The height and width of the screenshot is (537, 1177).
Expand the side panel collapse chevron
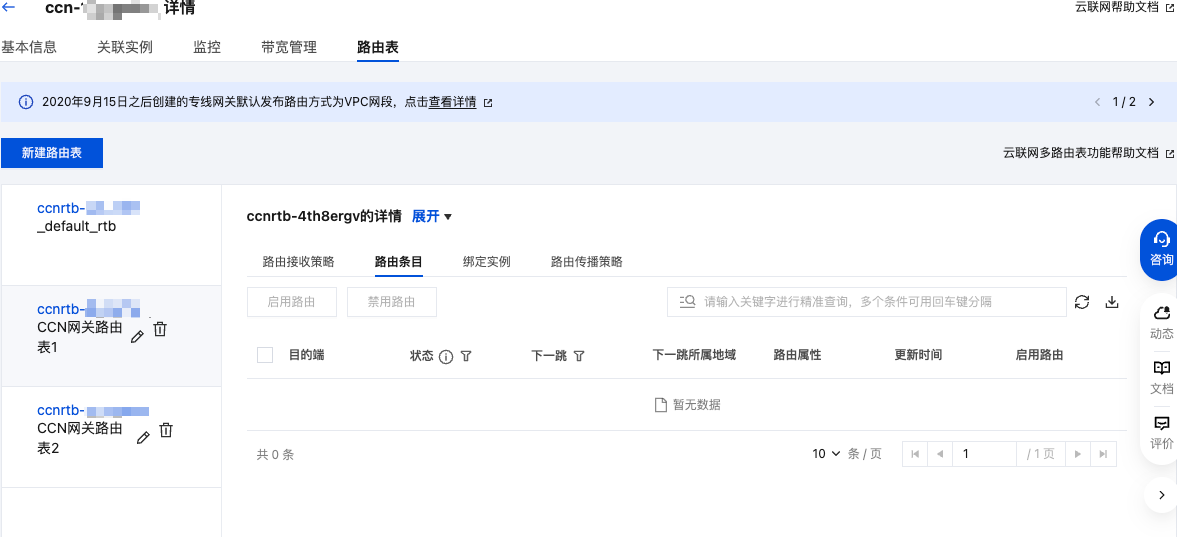tap(1161, 494)
